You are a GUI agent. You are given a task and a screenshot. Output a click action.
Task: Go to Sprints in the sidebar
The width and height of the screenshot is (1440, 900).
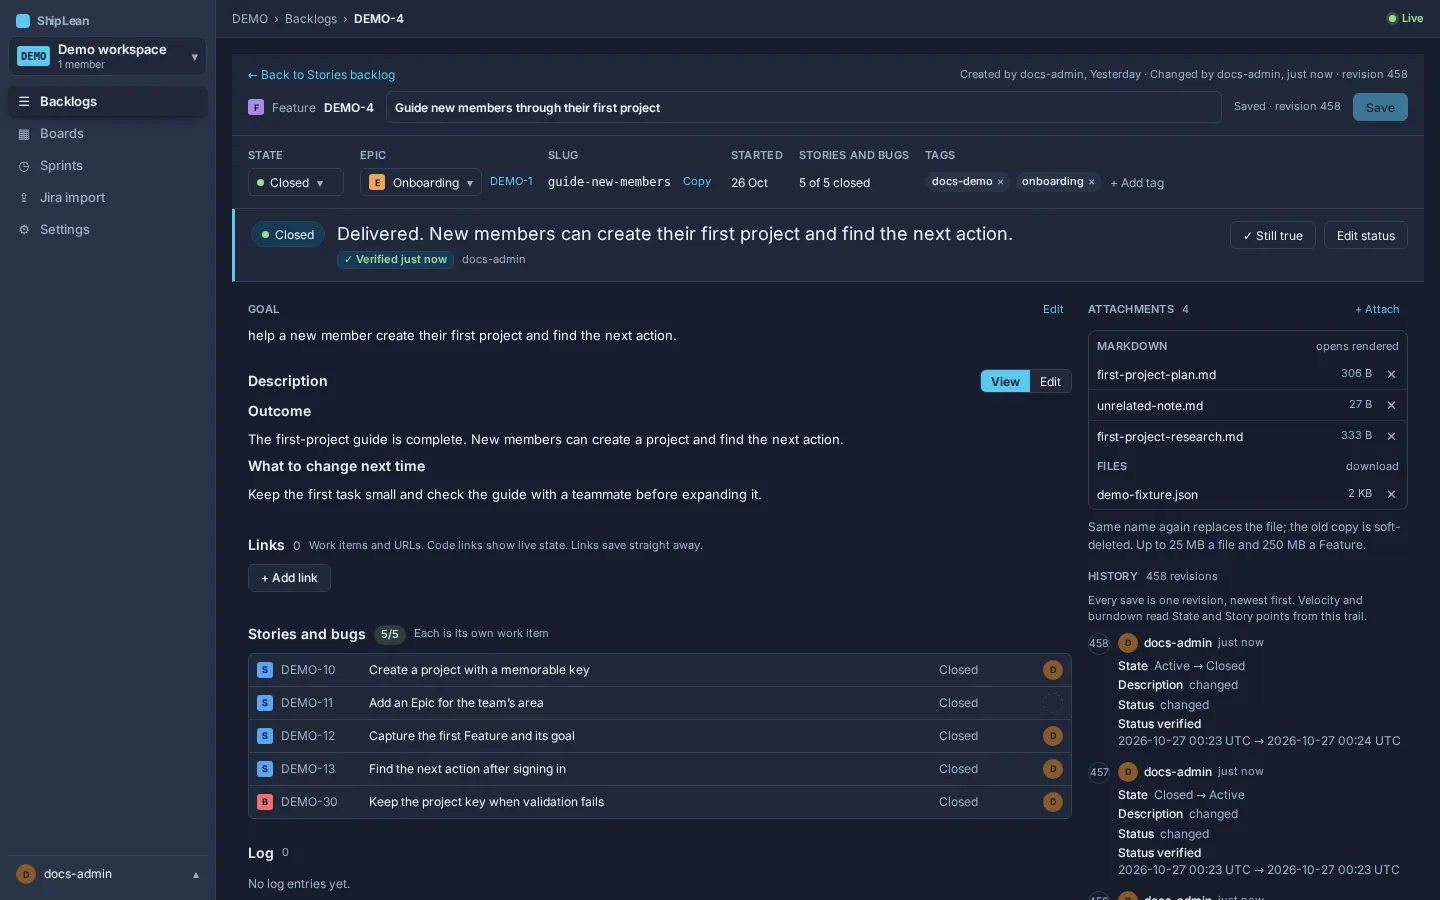click(108, 166)
